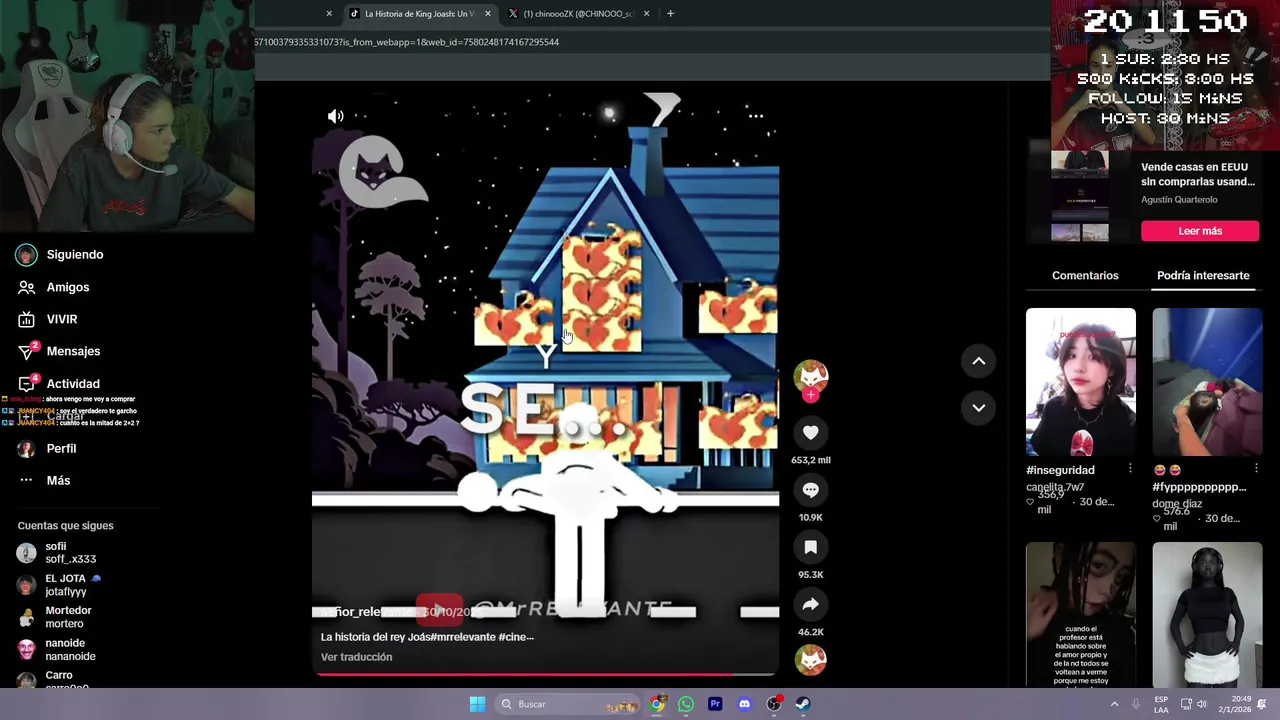Share the video using the arrow icon

pyautogui.click(x=811, y=604)
